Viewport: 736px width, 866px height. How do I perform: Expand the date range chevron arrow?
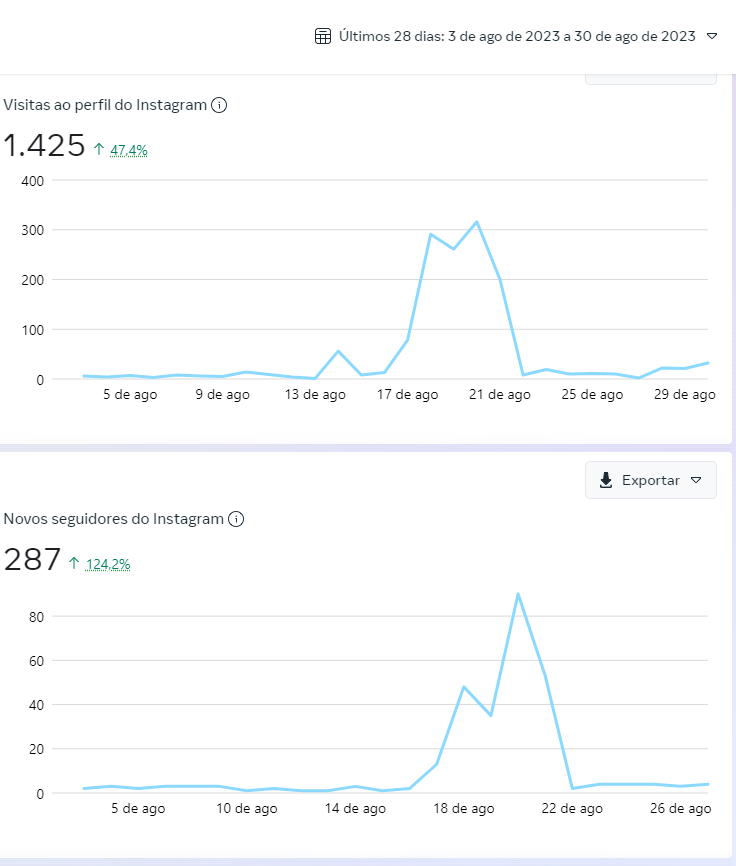tap(712, 36)
